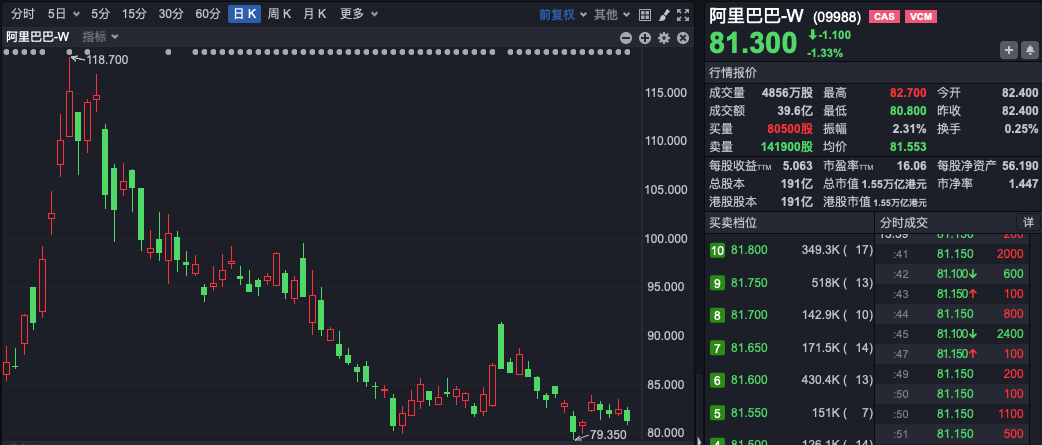Set price alert bell icon
Image resolution: width=1042 pixels, height=445 pixels.
(x=1029, y=50)
